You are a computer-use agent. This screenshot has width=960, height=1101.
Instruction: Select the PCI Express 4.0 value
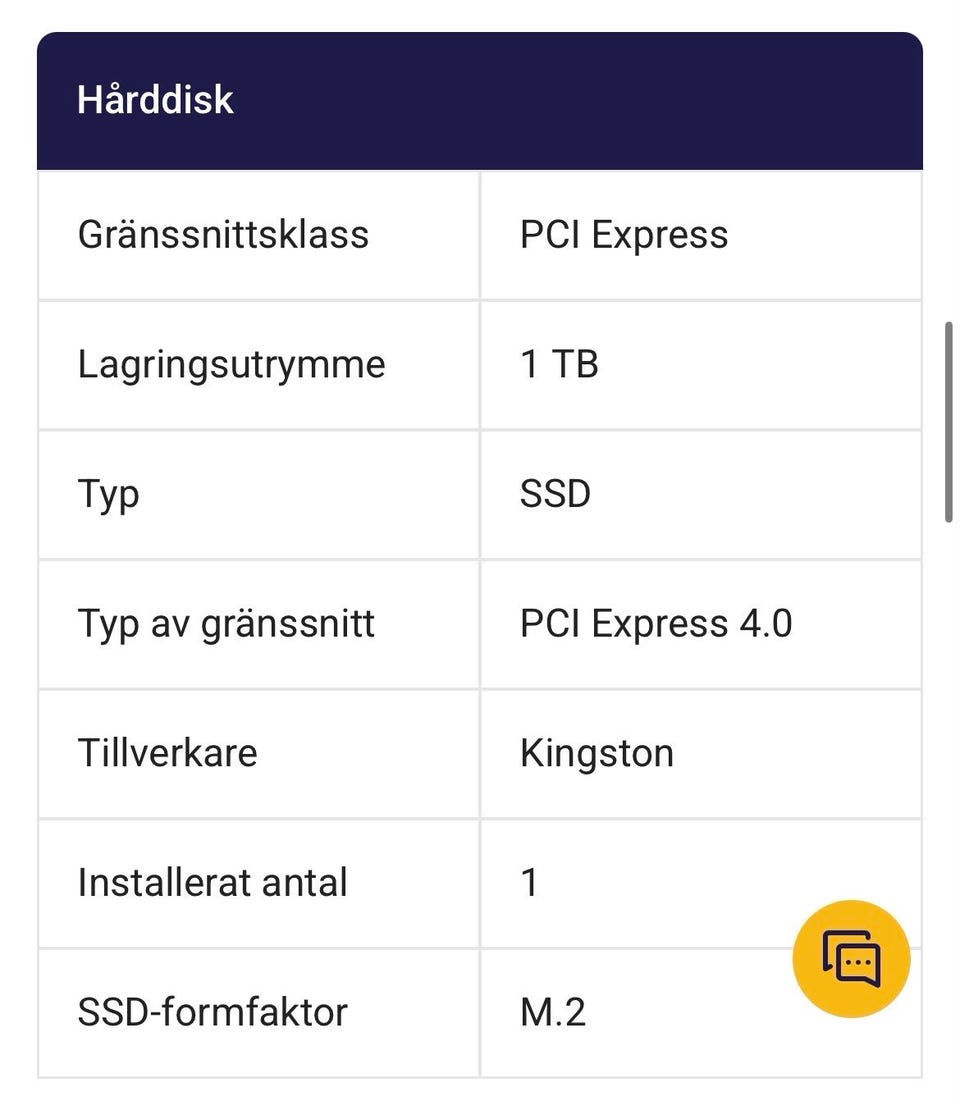[x=656, y=624]
